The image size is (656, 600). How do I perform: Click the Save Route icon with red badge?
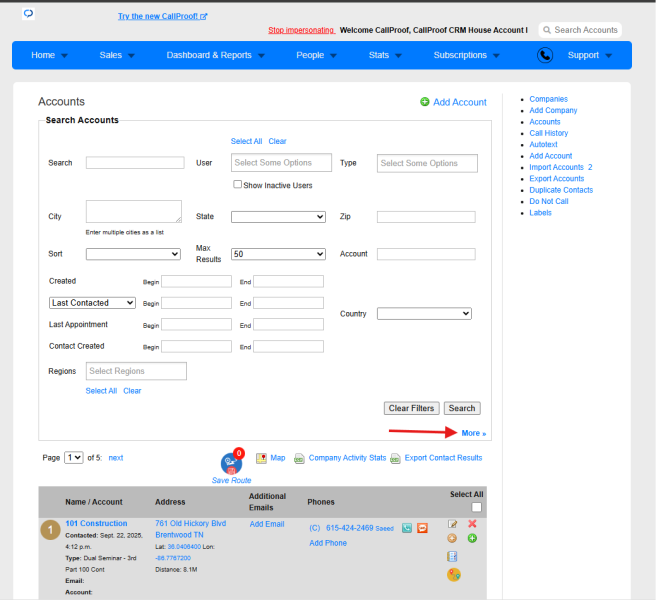(231, 463)
